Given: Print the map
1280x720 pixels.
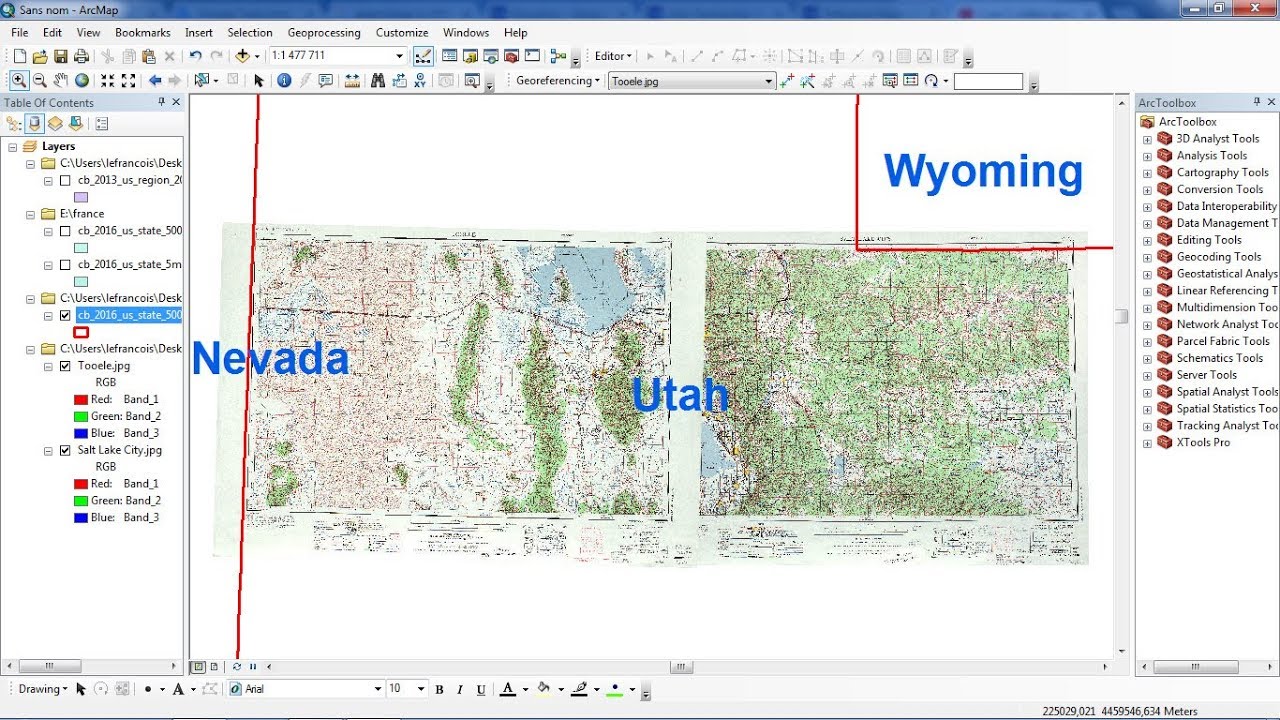Looking at the screenshot, I should point(81,56).
